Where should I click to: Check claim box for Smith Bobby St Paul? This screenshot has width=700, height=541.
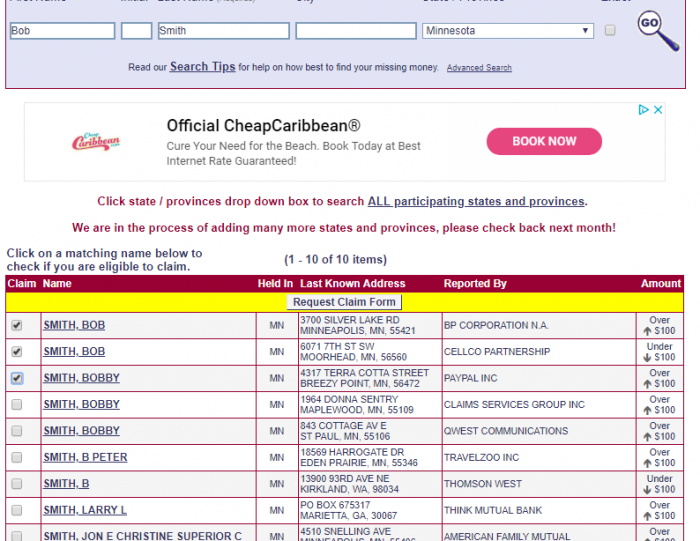(17, 431)
